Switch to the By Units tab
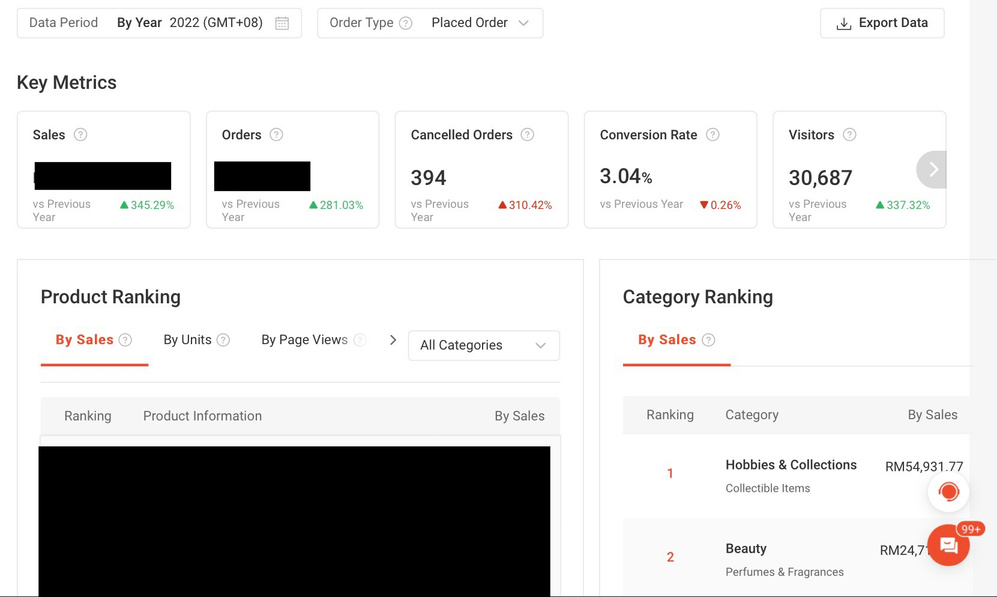The image size is (997, 597). pos(188,340)
